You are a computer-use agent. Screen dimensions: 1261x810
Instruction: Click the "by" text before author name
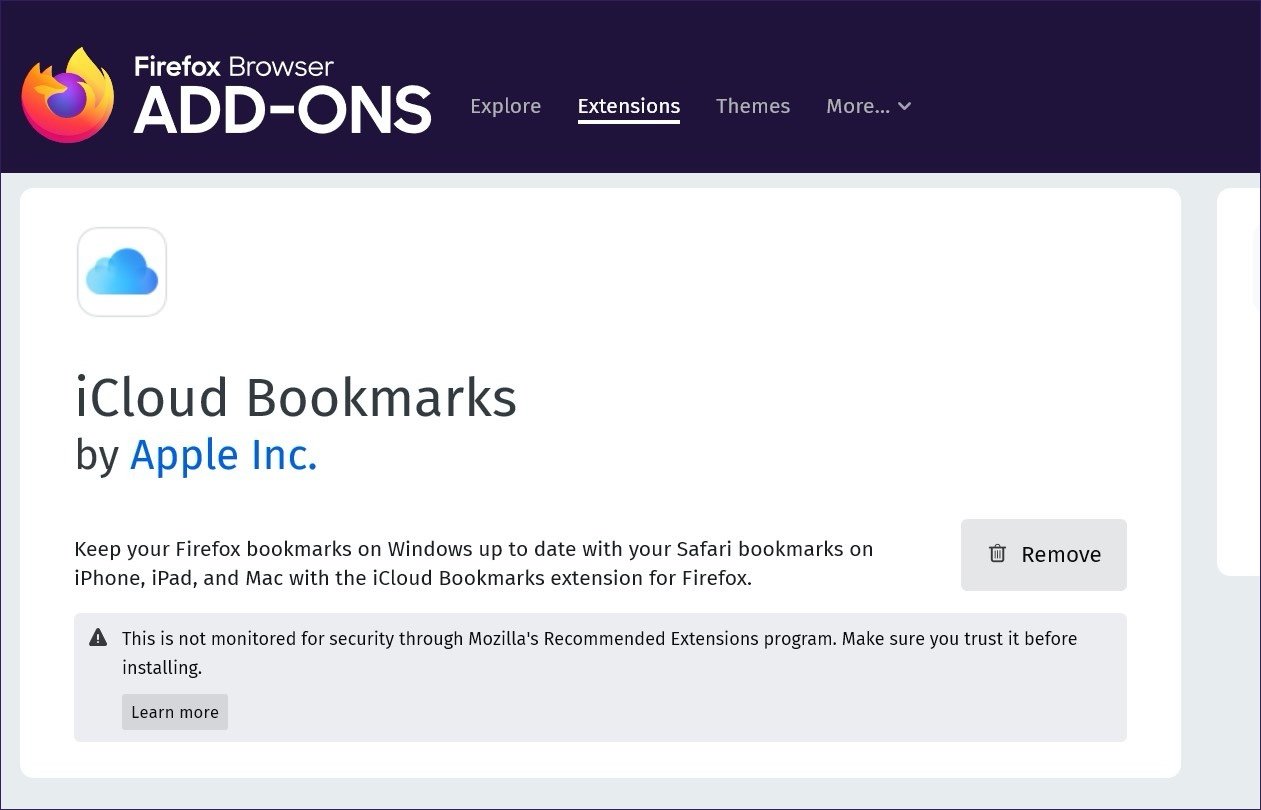click(x=97, y=455)
